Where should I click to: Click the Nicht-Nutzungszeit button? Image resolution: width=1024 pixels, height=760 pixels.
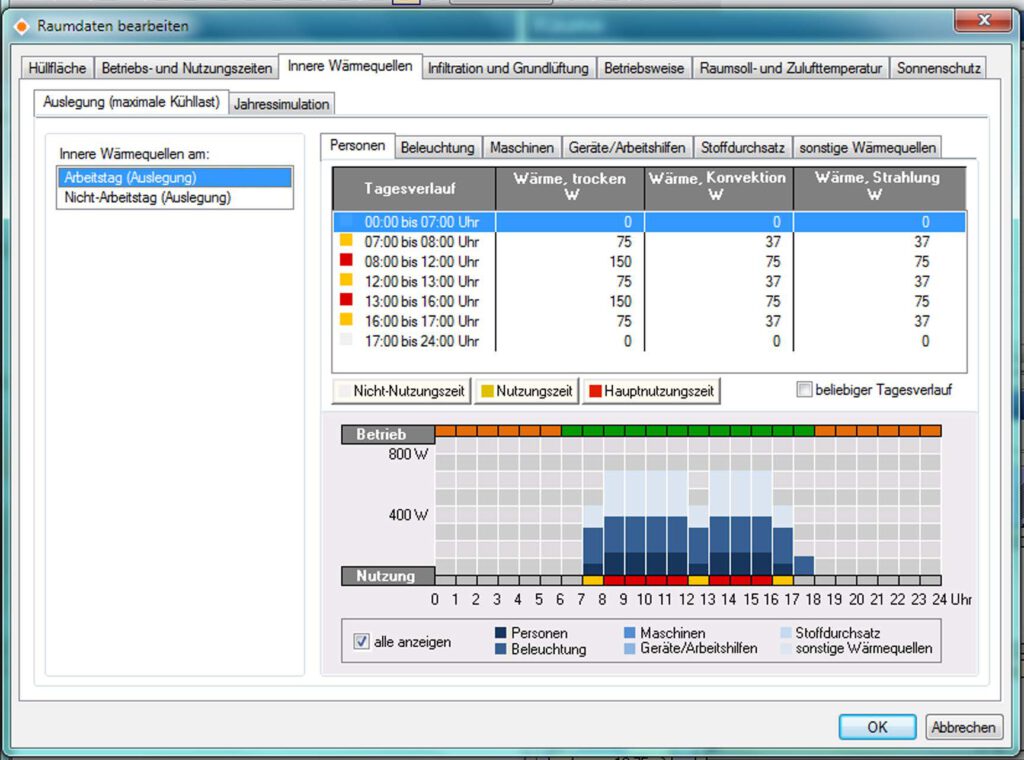pos(402,391)
